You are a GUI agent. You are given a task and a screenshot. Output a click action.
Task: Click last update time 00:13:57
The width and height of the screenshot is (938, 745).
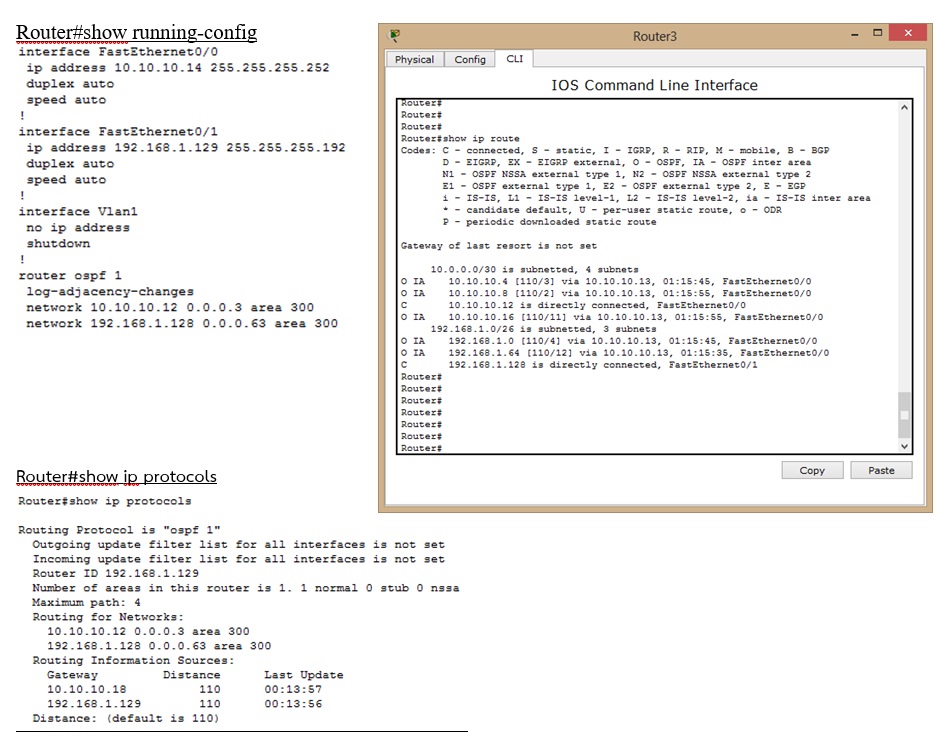293,689
